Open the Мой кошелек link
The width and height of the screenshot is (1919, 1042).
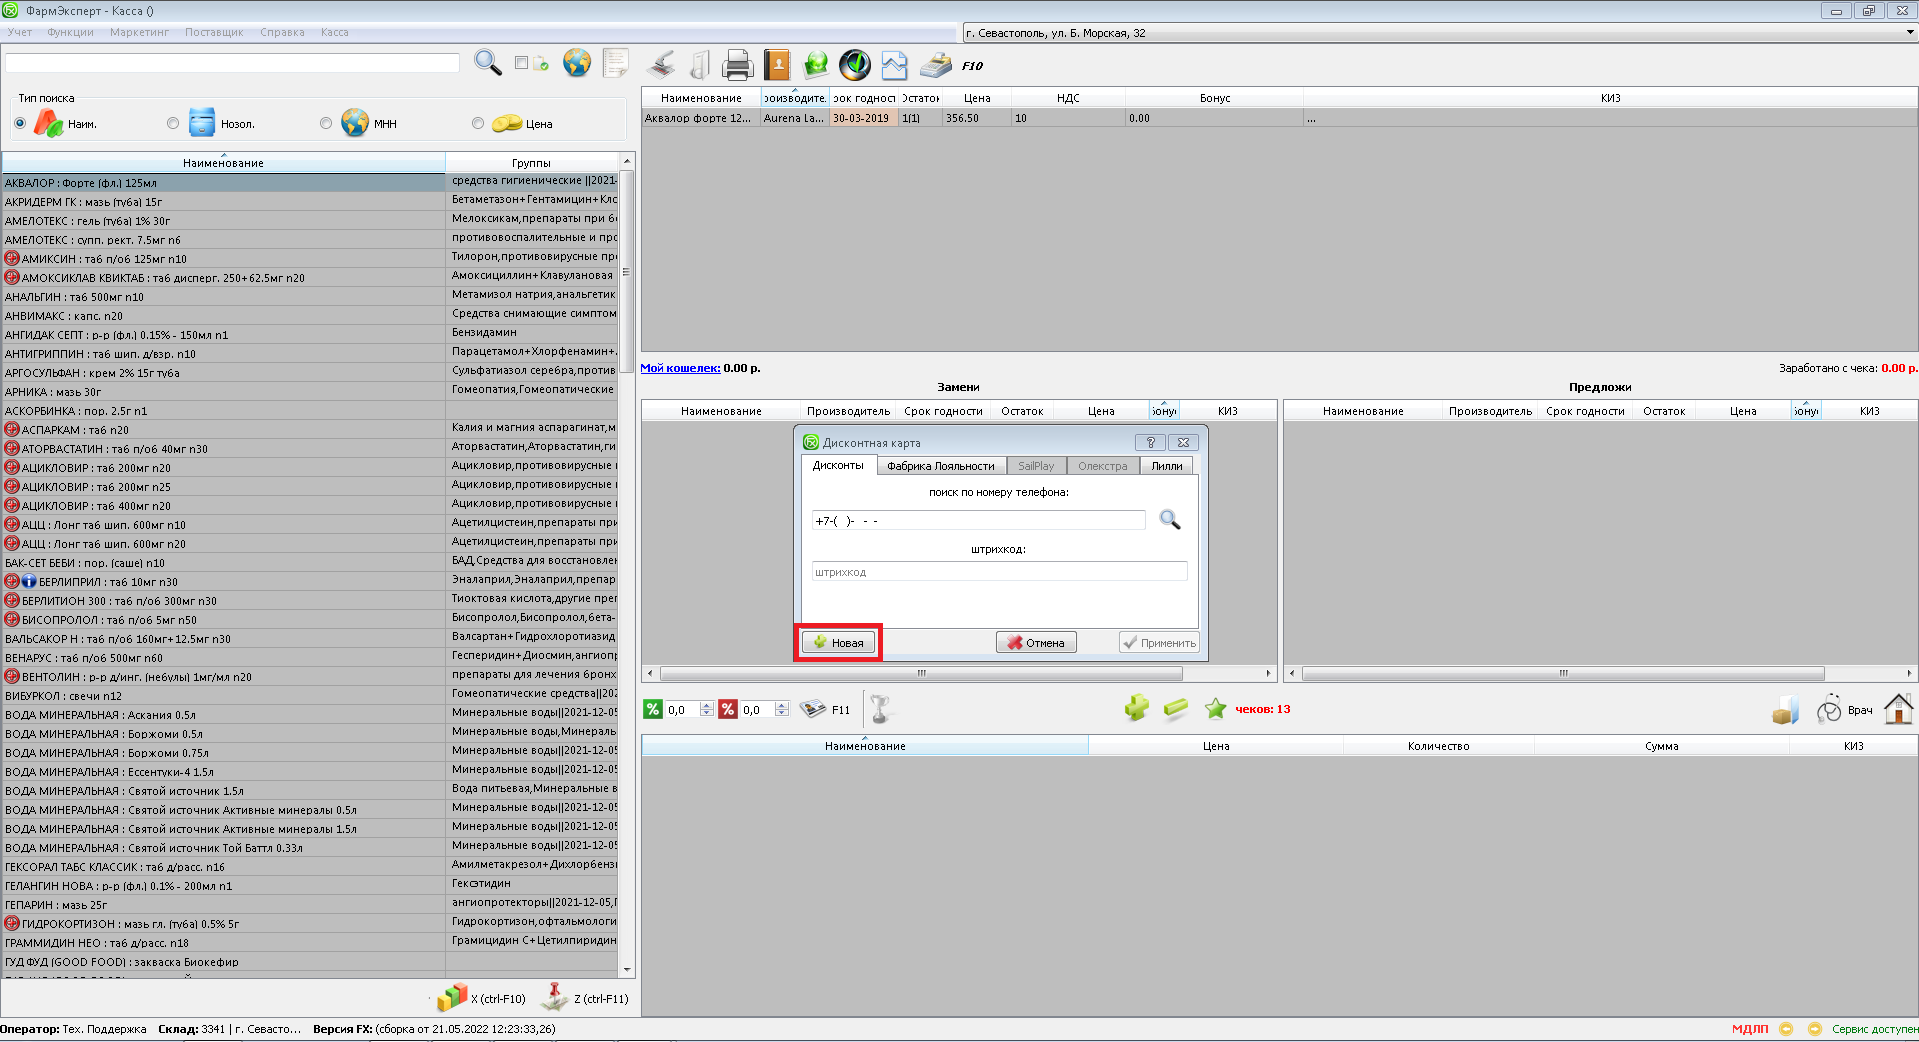coord(680,368)
